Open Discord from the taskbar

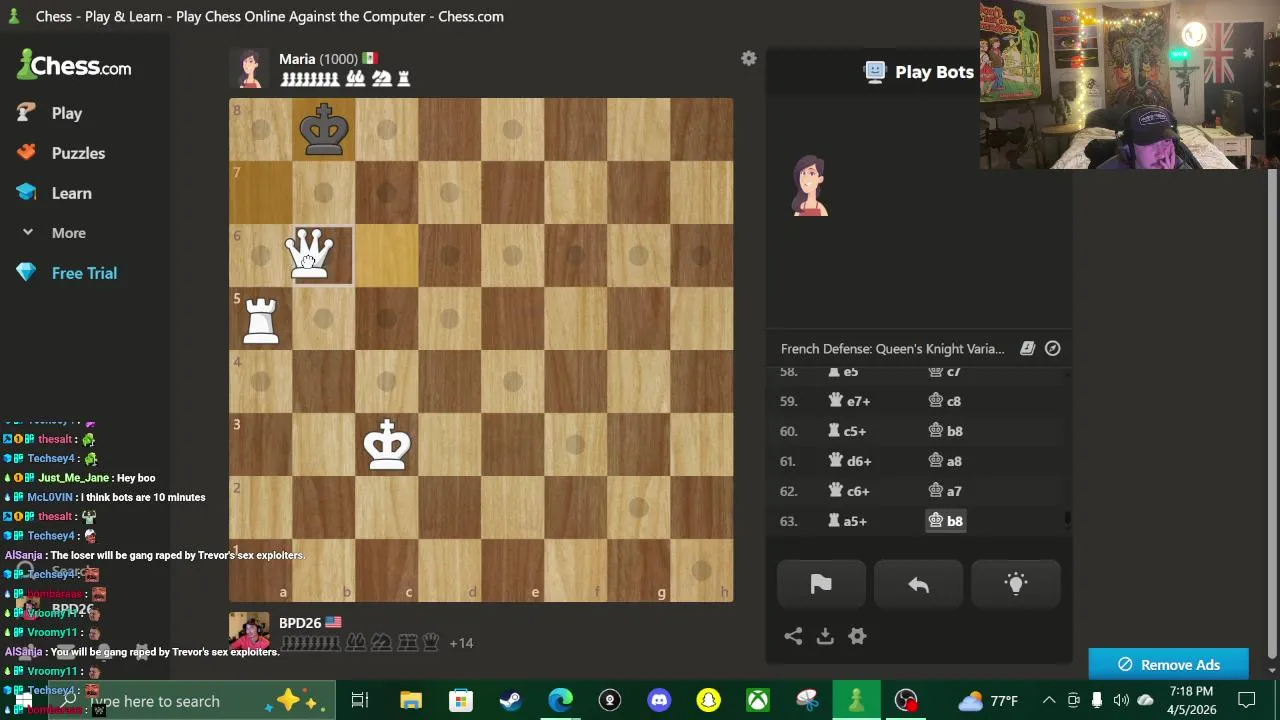[x=659, y=700]
